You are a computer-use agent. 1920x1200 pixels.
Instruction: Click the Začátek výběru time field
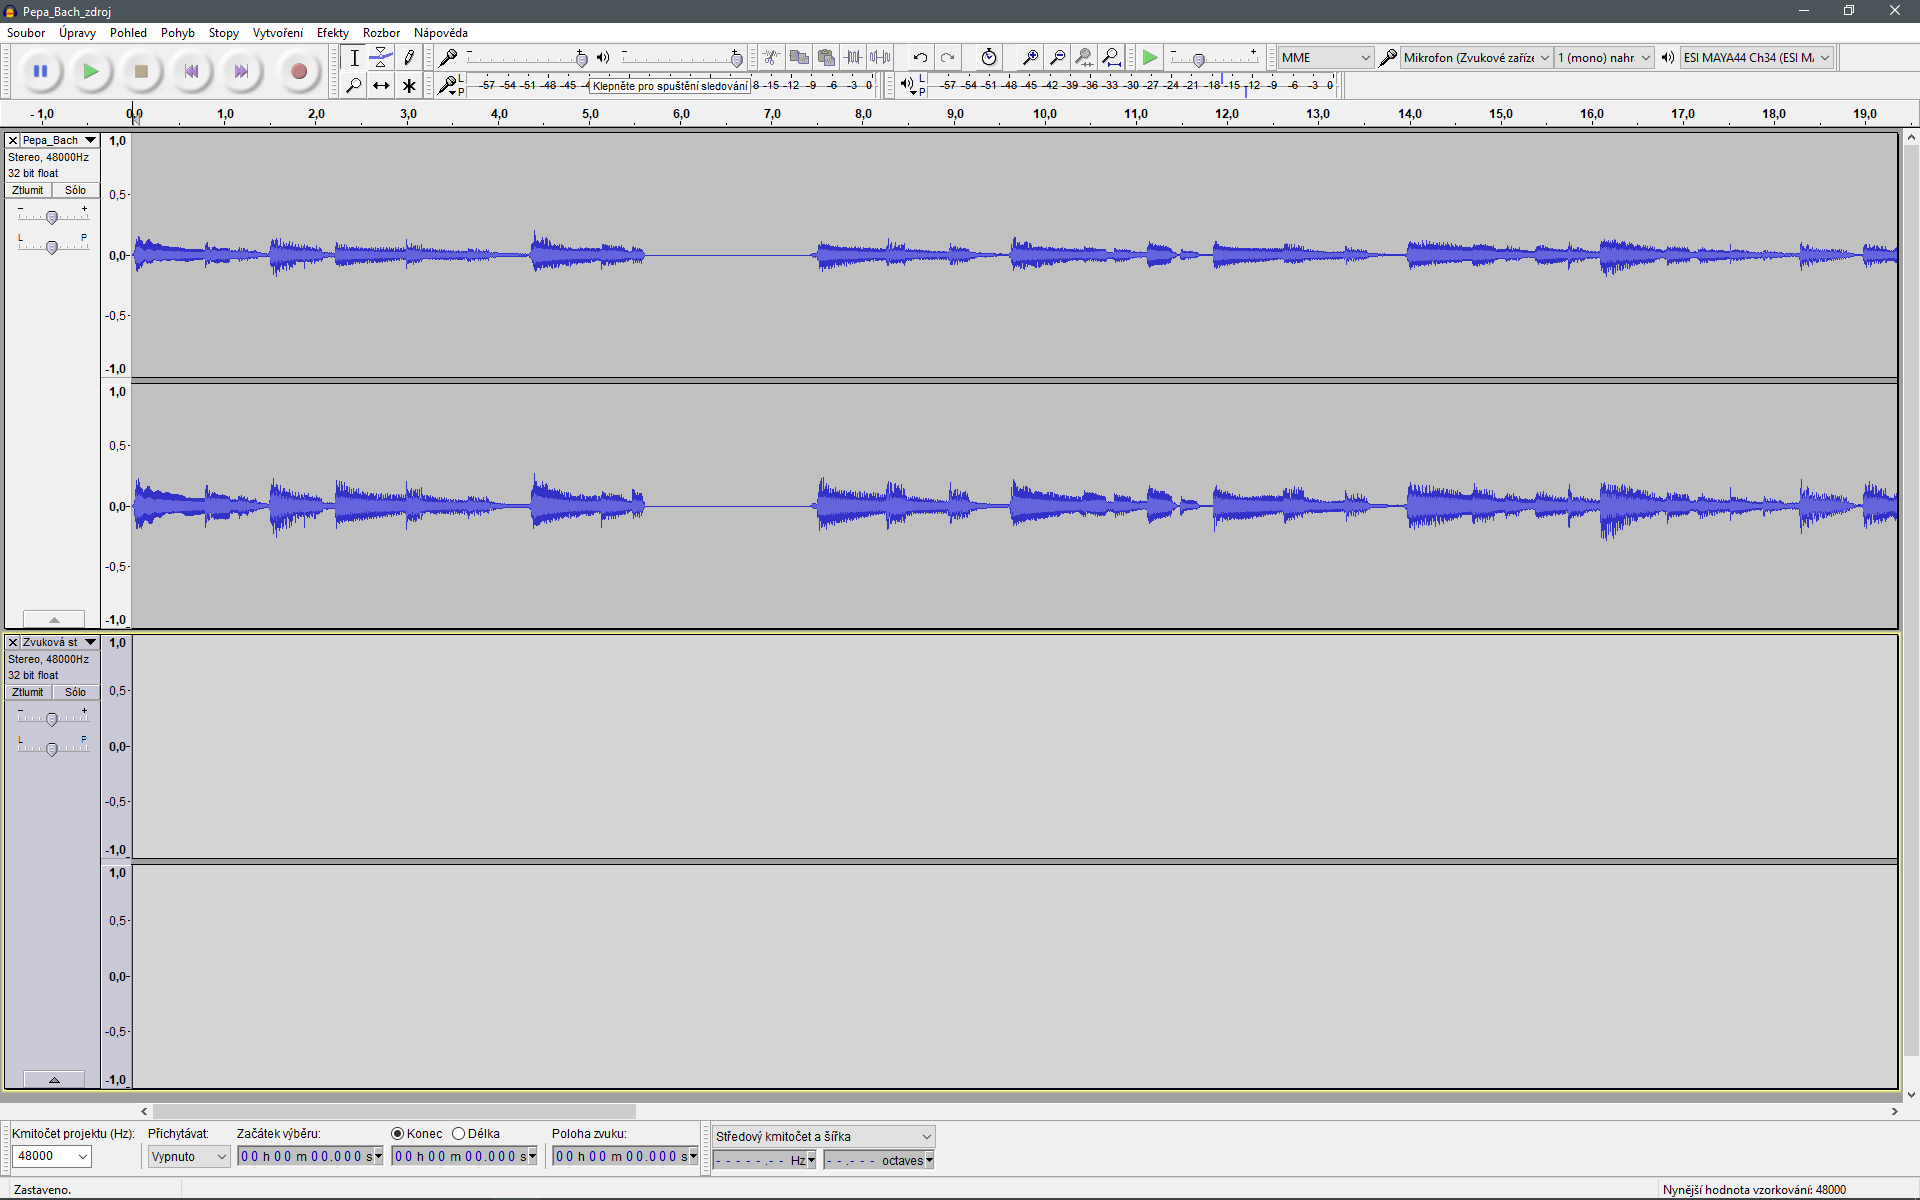(x=310, y=1156)
